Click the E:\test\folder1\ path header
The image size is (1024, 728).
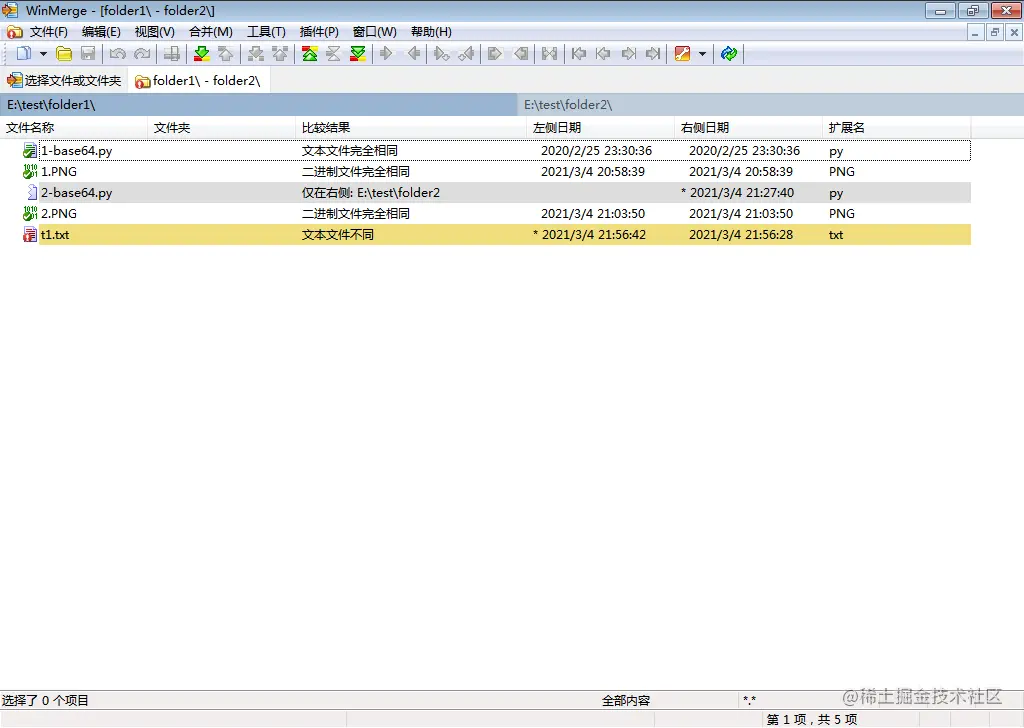click(x=259, y=104)
